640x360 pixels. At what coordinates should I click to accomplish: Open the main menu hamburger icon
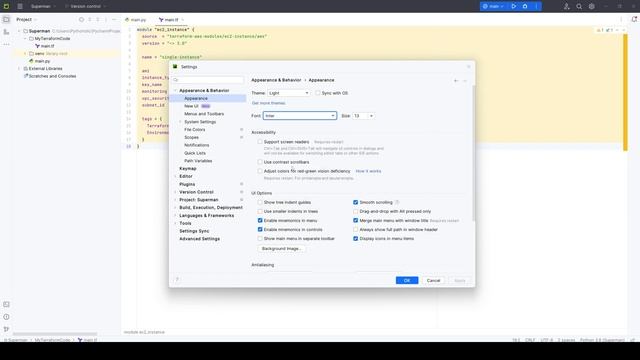(x=20, y=6)
